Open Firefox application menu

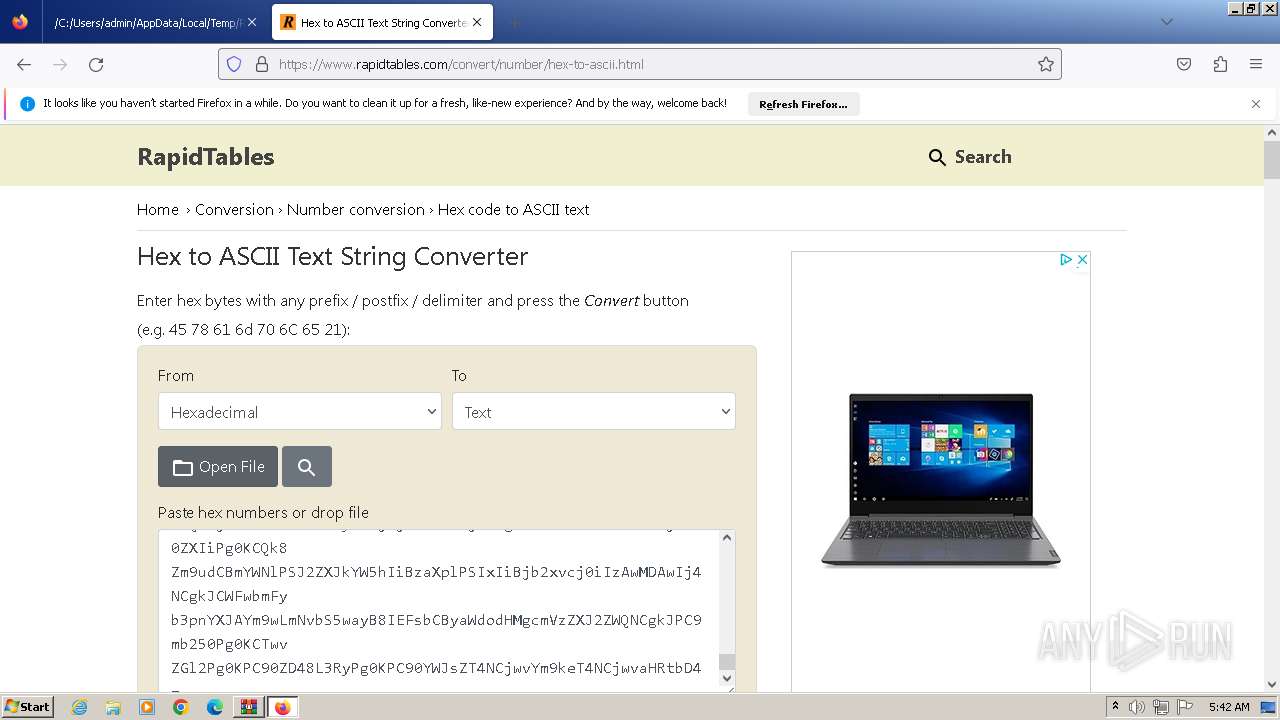click(1256, 64)
